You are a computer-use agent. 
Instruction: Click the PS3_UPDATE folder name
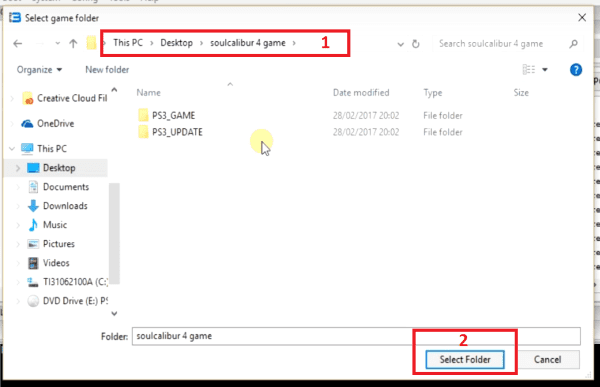[177, 132]
